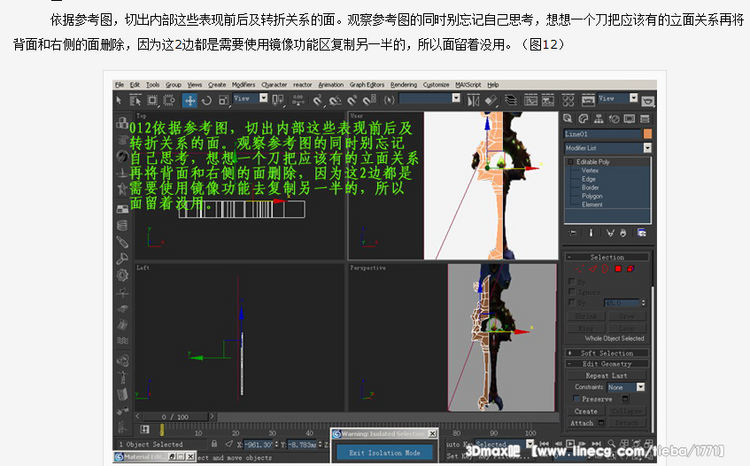The image size is (750, 466).
Task: Tick the Ignore Backfacing checkbox
Action: pos(572,291)
